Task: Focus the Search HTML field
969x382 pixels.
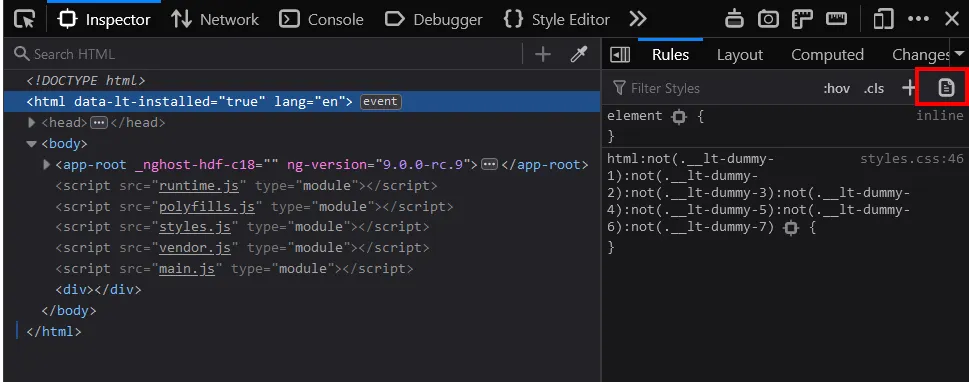Action: coord(266,54)
